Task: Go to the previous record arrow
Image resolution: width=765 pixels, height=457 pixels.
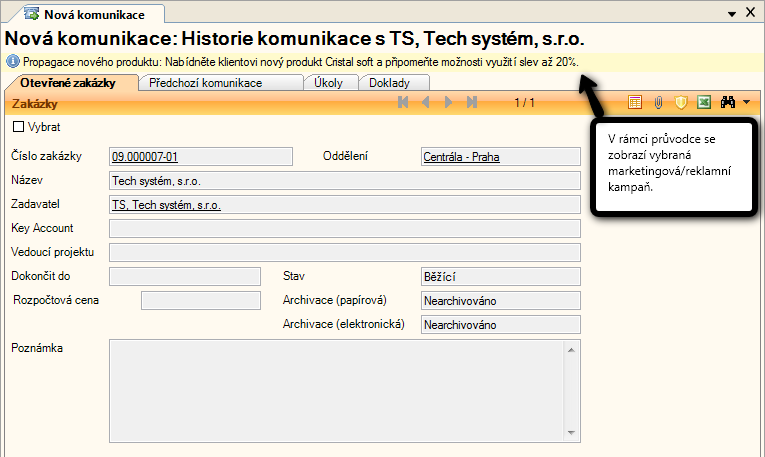Action: 426,103
